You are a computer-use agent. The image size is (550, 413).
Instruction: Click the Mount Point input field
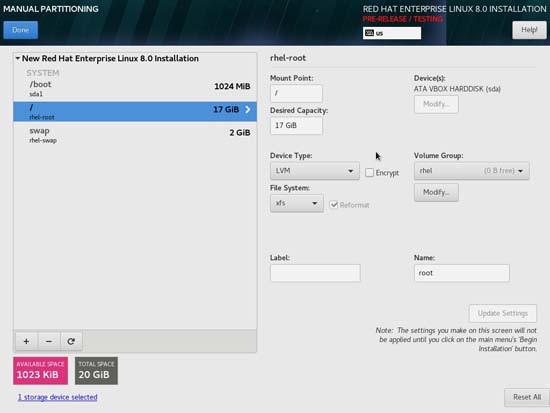tap(296, 93)
